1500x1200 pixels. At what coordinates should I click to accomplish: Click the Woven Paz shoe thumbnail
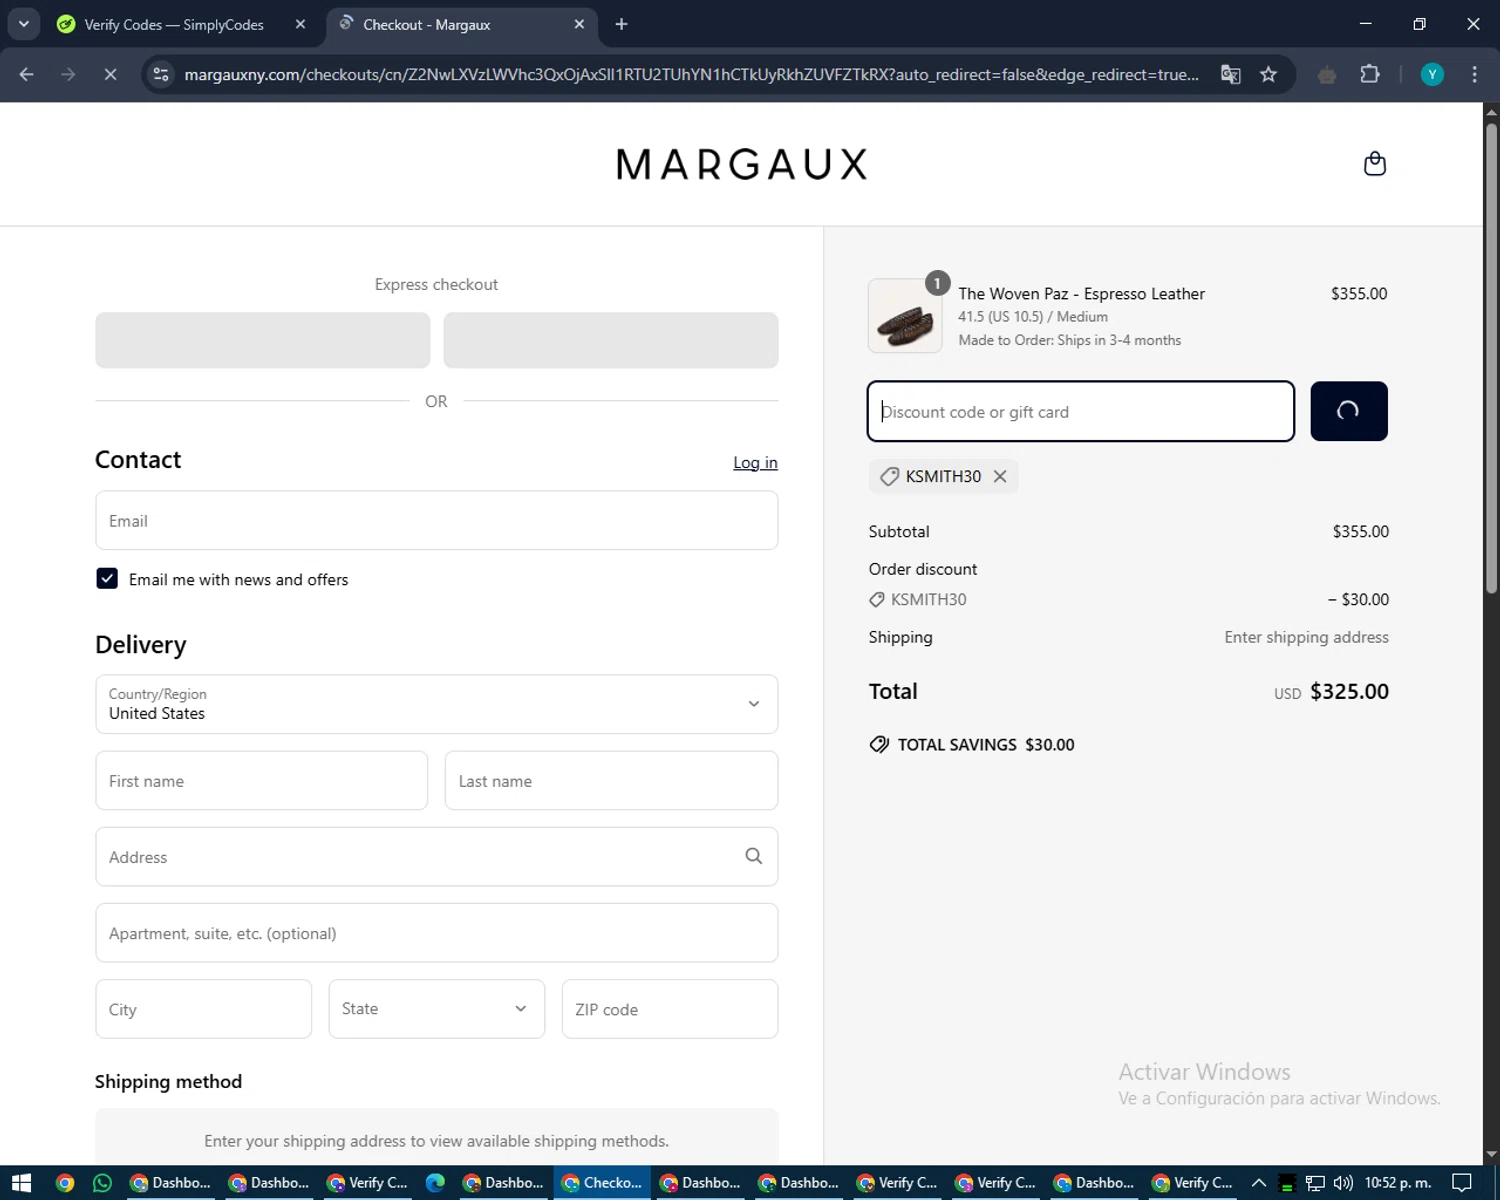pos(905,316)
